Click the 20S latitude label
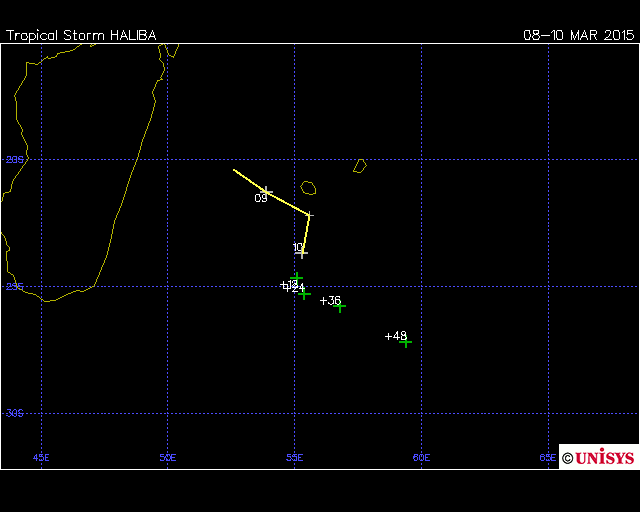The height and width of the screenshot is (512, 640). tap(14, 159)
